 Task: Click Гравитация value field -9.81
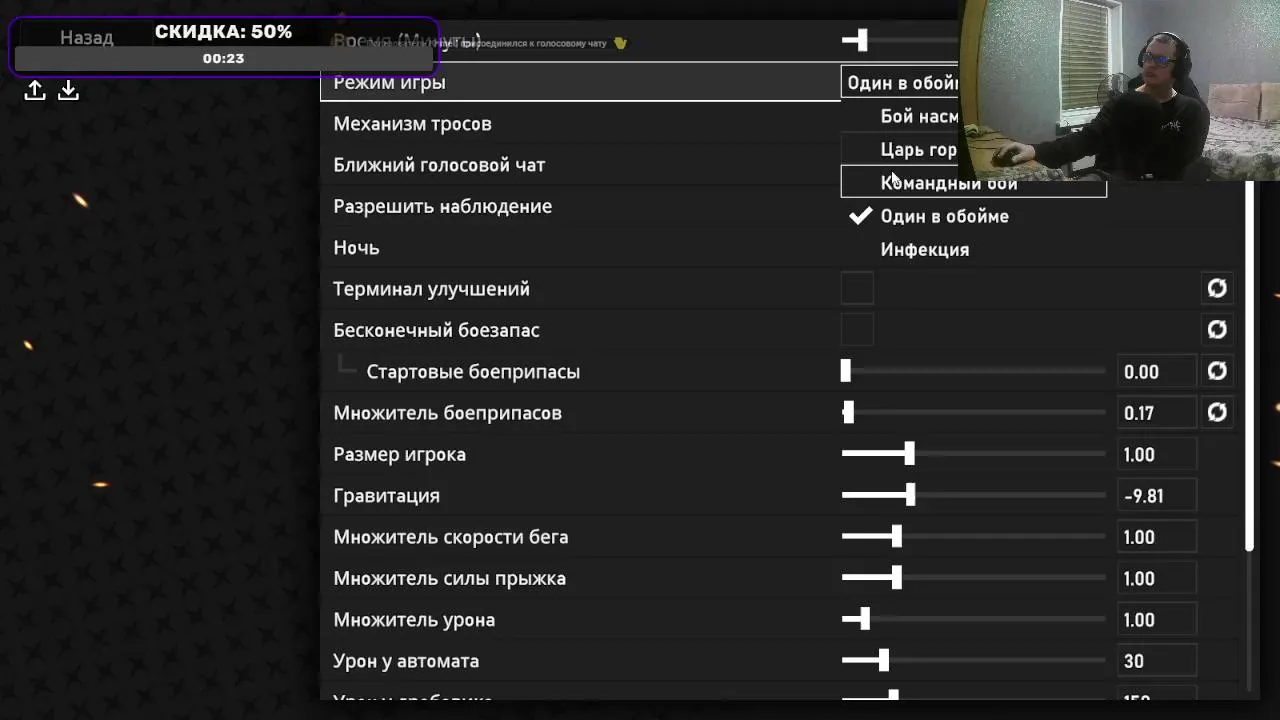click(x=1157, y=496)
